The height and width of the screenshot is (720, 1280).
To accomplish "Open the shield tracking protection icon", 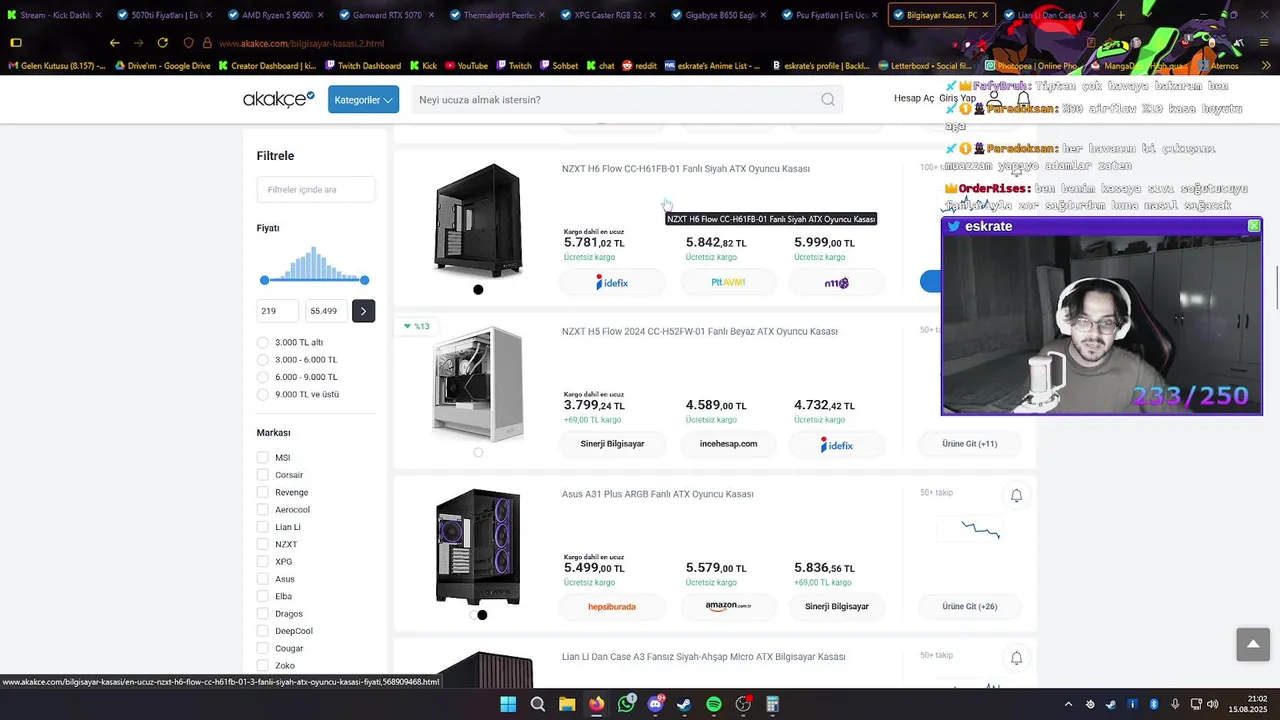I will (x=188, y=43).
